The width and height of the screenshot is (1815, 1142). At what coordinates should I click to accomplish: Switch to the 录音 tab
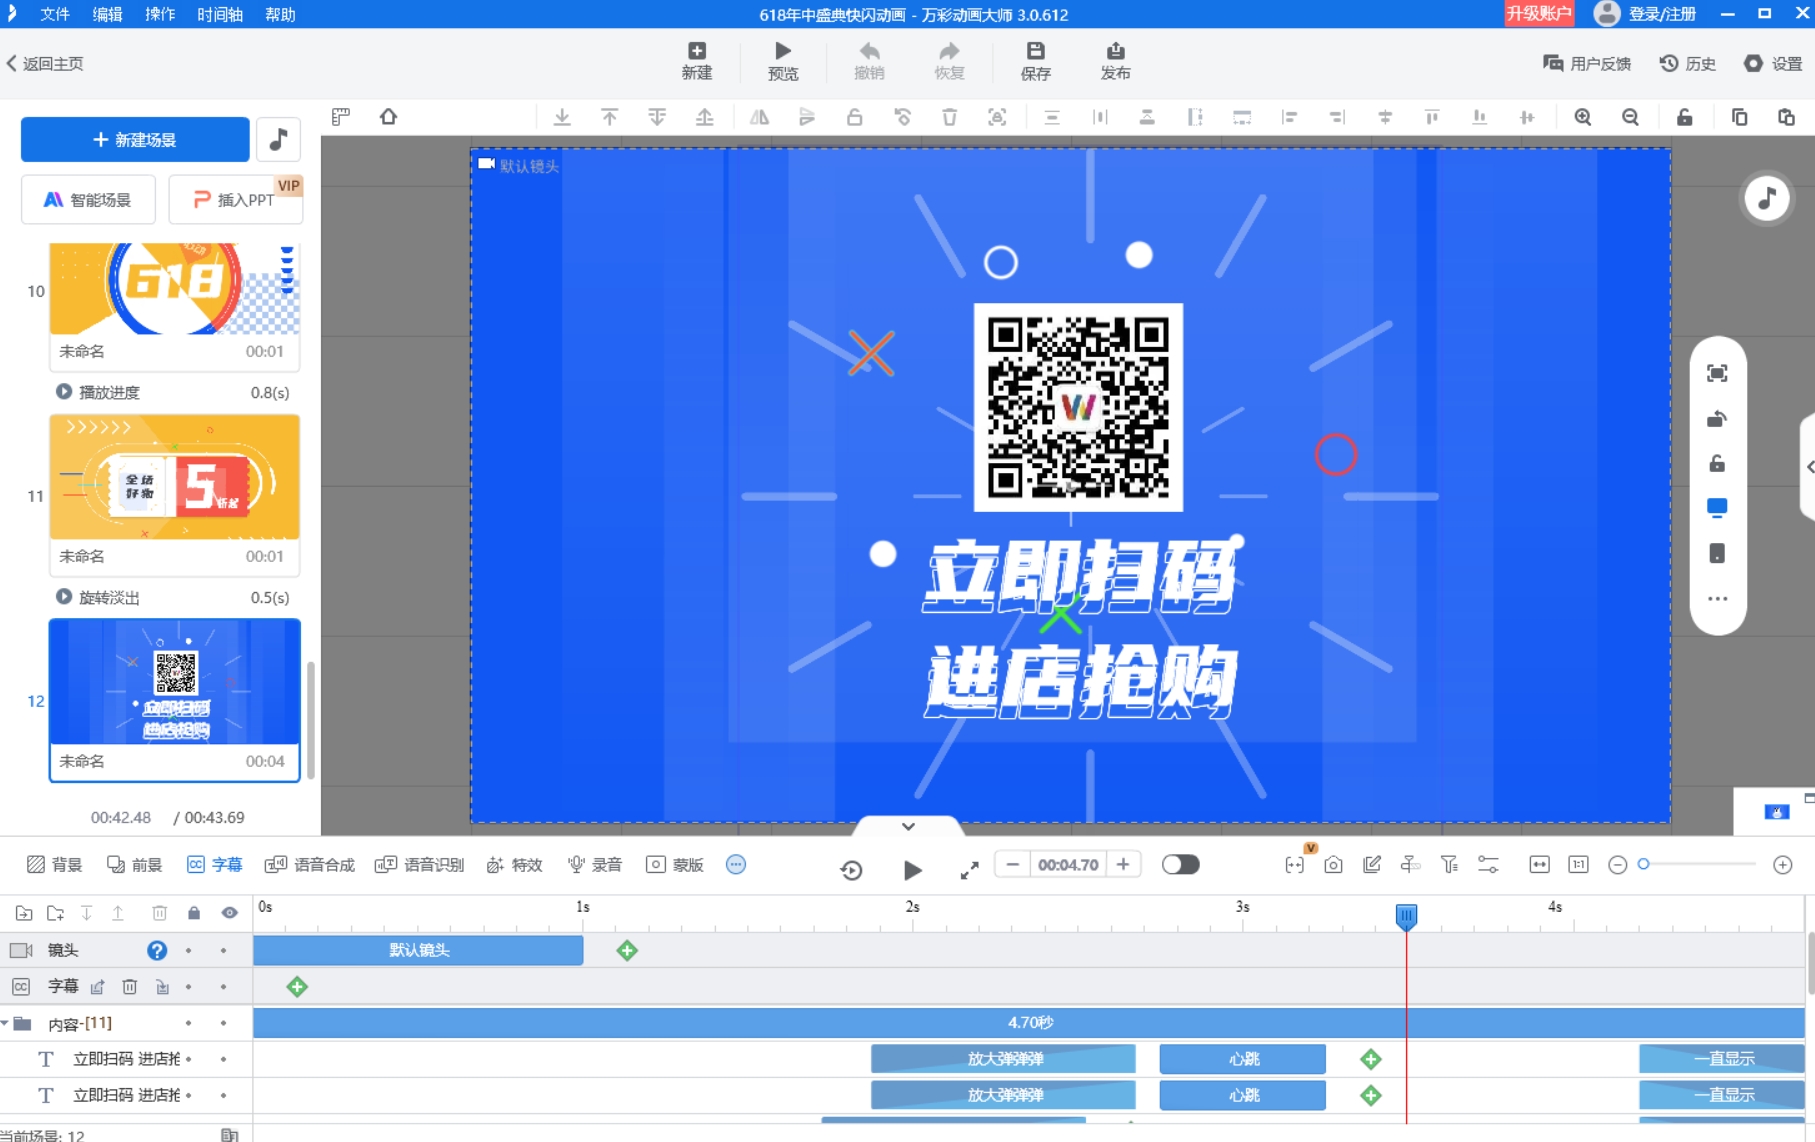click(x=594, y=864)
